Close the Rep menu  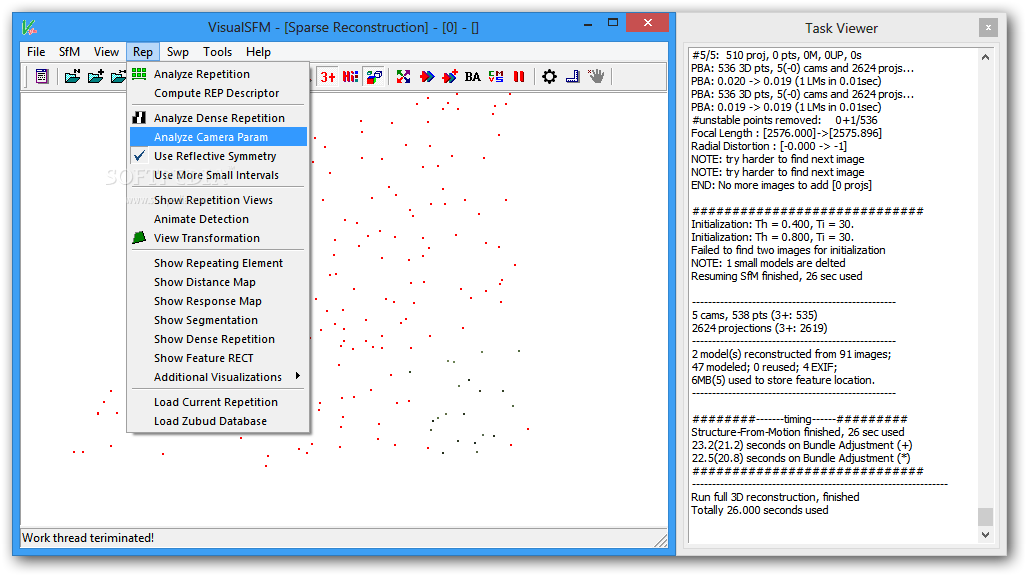click(x=143, y=52)
